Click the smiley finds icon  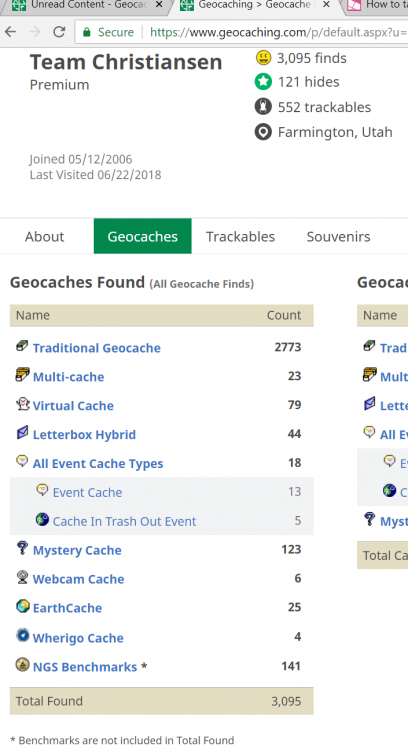click(263, 58)
